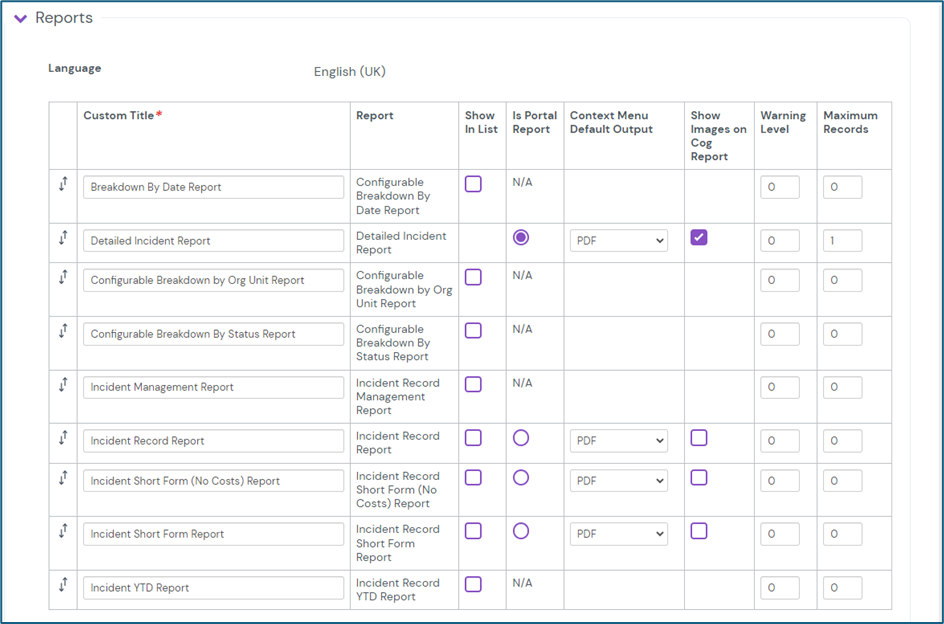Click the reorder icon beside Incident Record Report
The width and height of the screenshot is (944, 624).
tap(62, 438)
